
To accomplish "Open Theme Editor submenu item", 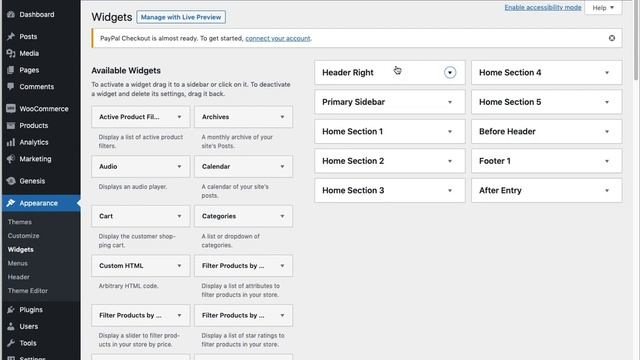I will [x=28, y=291].
